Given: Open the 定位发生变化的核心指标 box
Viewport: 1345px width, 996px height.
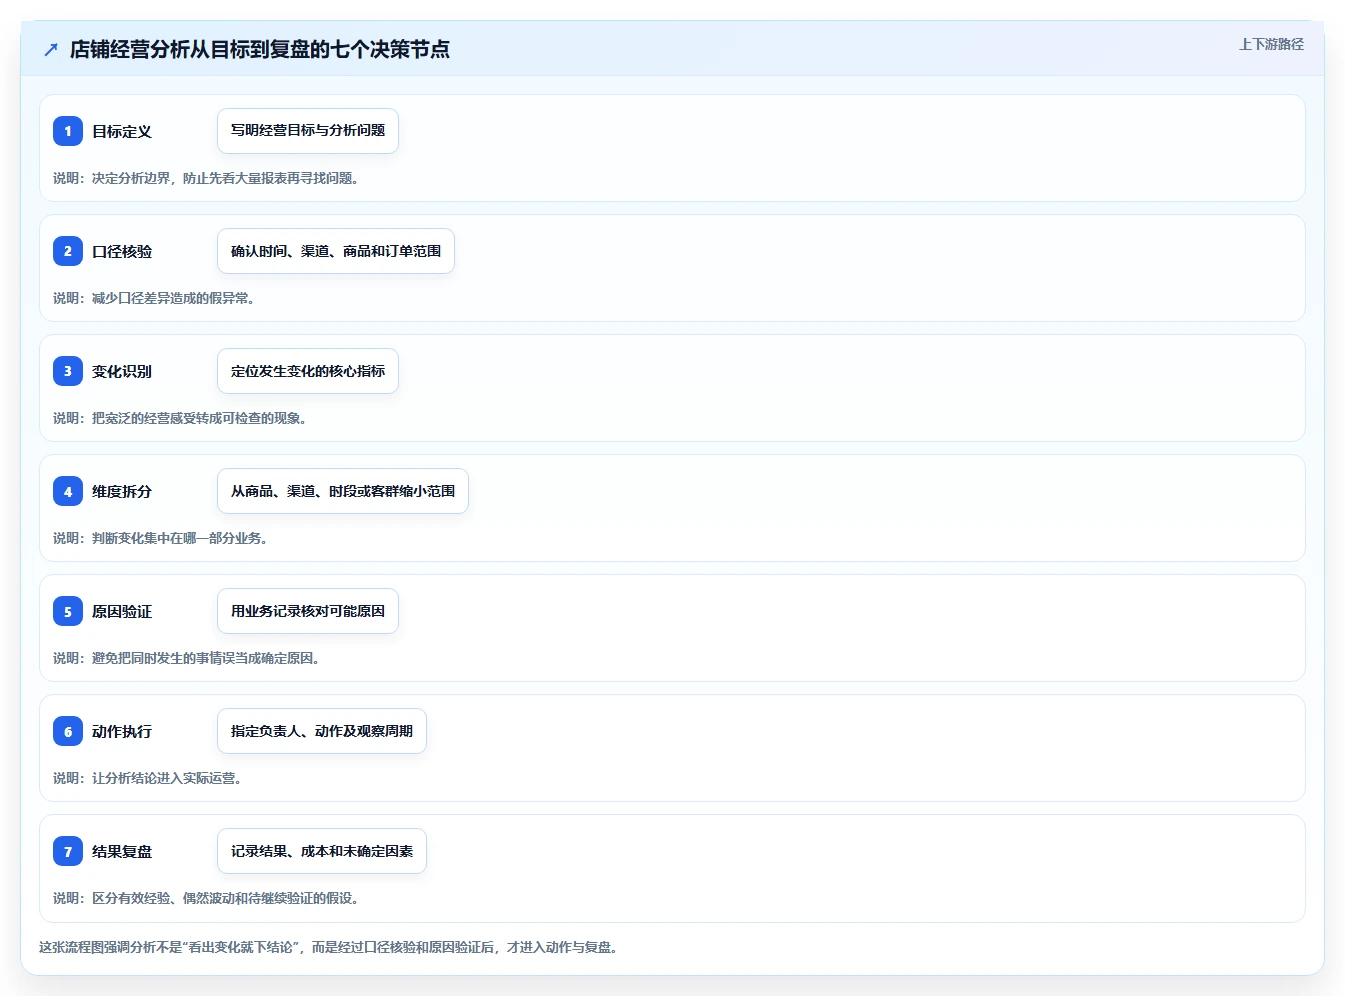Looking at the screenshot, I should (x=308, y=371).
